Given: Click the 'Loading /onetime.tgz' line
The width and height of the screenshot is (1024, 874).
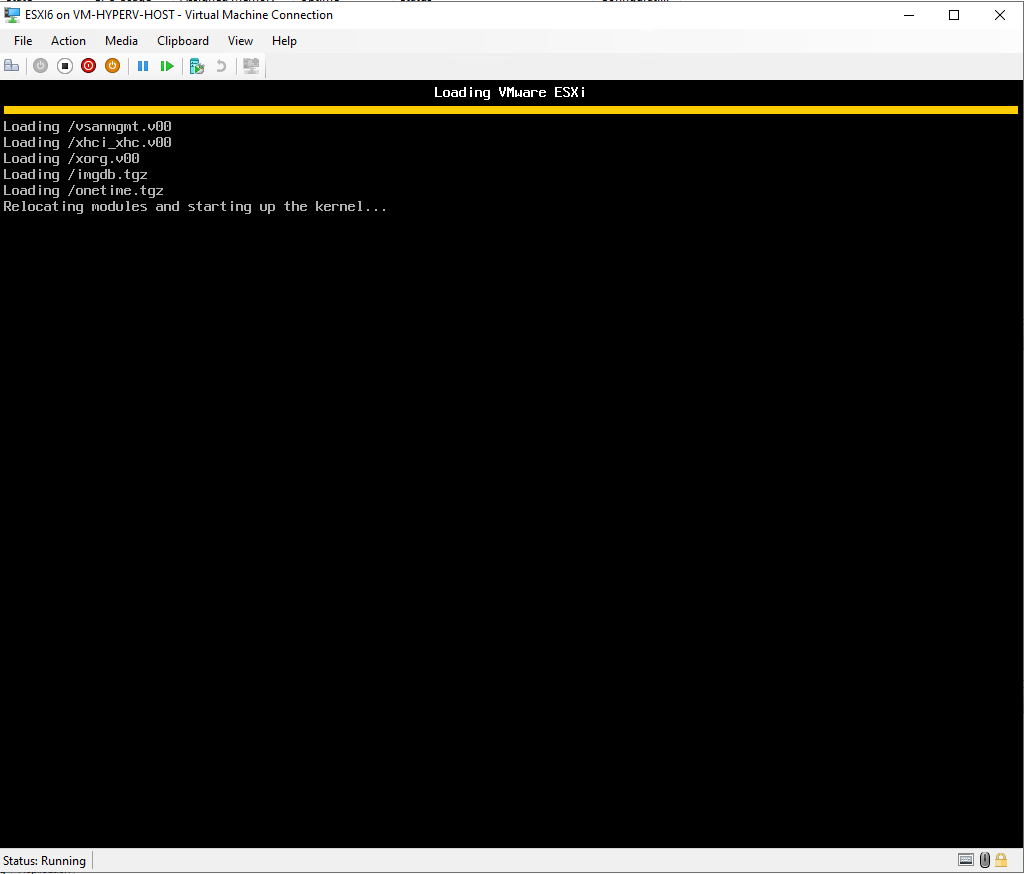Looking at the screenshot, I should coord(84,191).
